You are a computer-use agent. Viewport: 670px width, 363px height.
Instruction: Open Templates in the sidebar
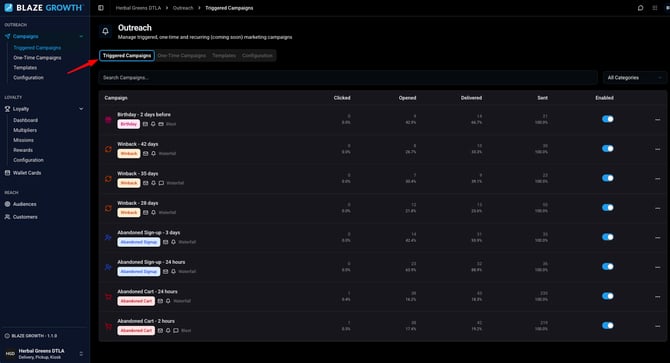(x=25, y=67)
